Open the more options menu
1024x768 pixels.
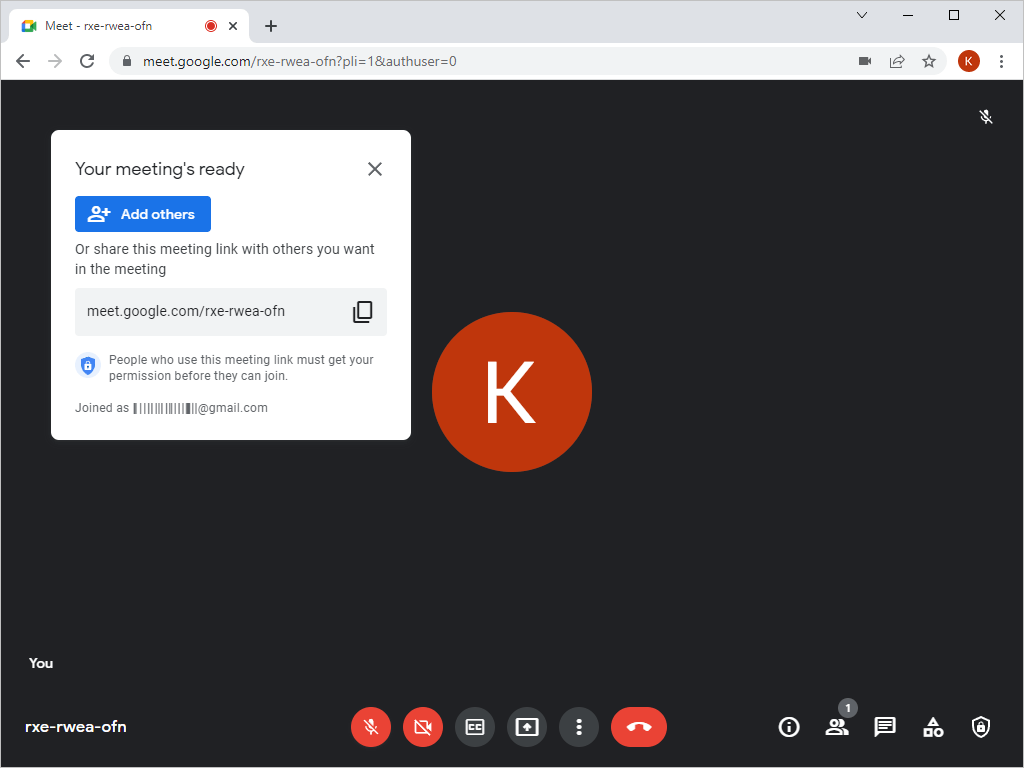click(x=579, y=727)
